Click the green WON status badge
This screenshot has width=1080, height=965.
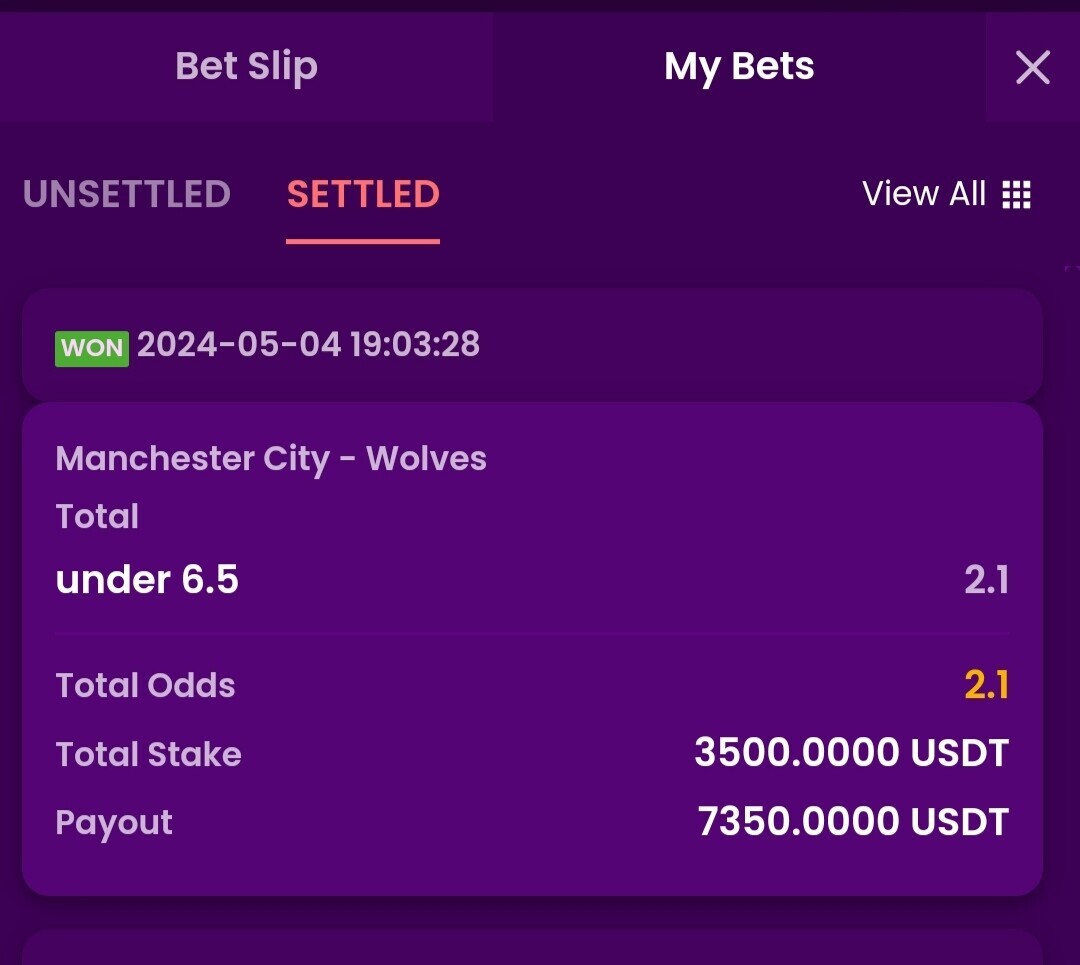coord(92,348)
